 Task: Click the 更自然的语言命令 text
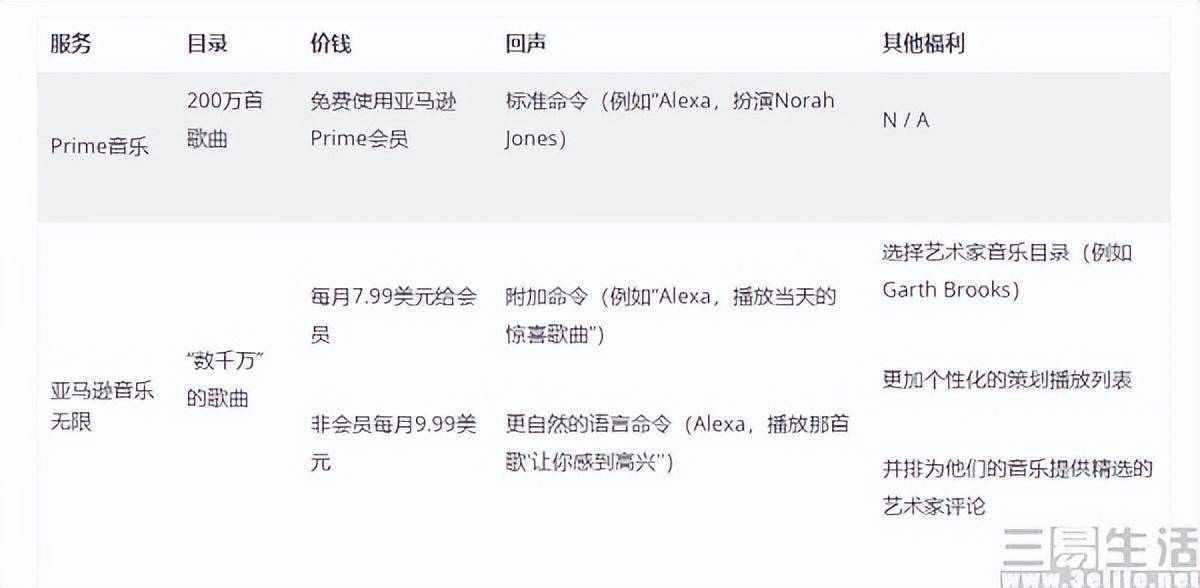[677, 442]
